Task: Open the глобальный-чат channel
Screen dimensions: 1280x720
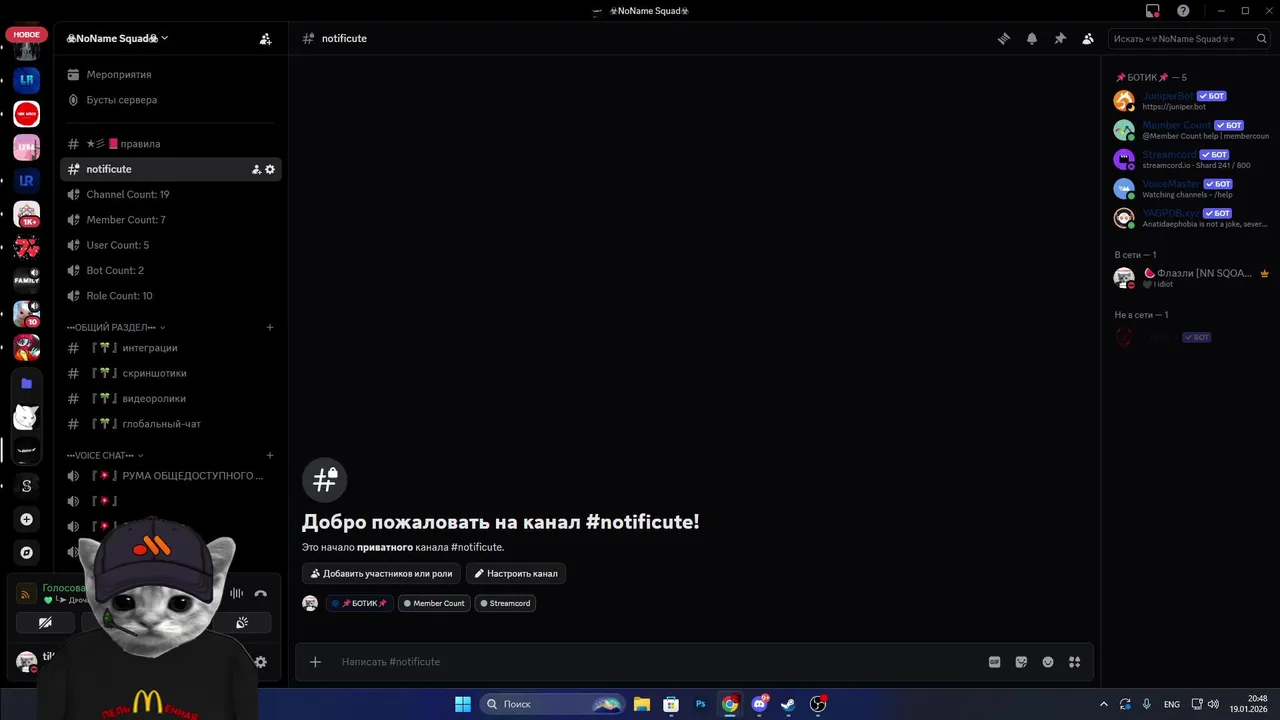Action: point(170,424)
